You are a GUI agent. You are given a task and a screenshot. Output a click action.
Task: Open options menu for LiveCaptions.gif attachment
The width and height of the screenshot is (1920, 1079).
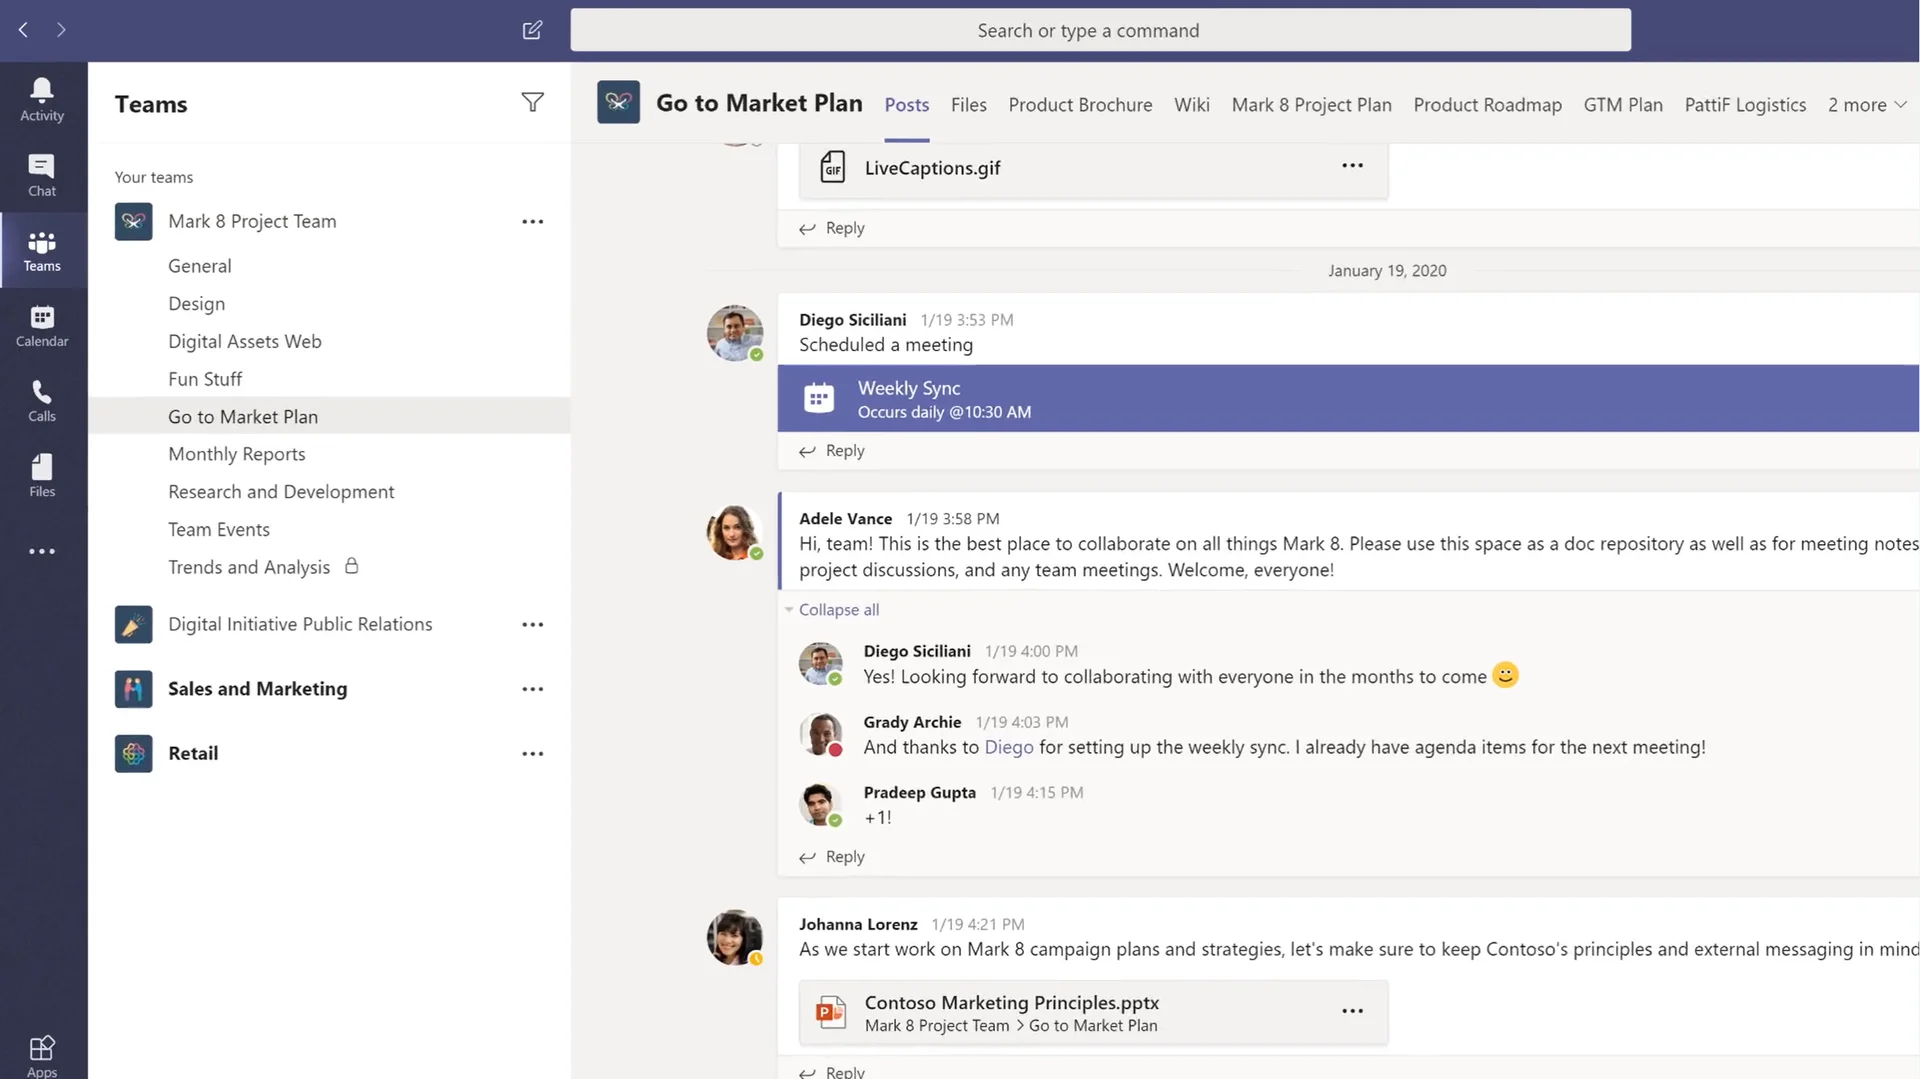click(1352, 166)
